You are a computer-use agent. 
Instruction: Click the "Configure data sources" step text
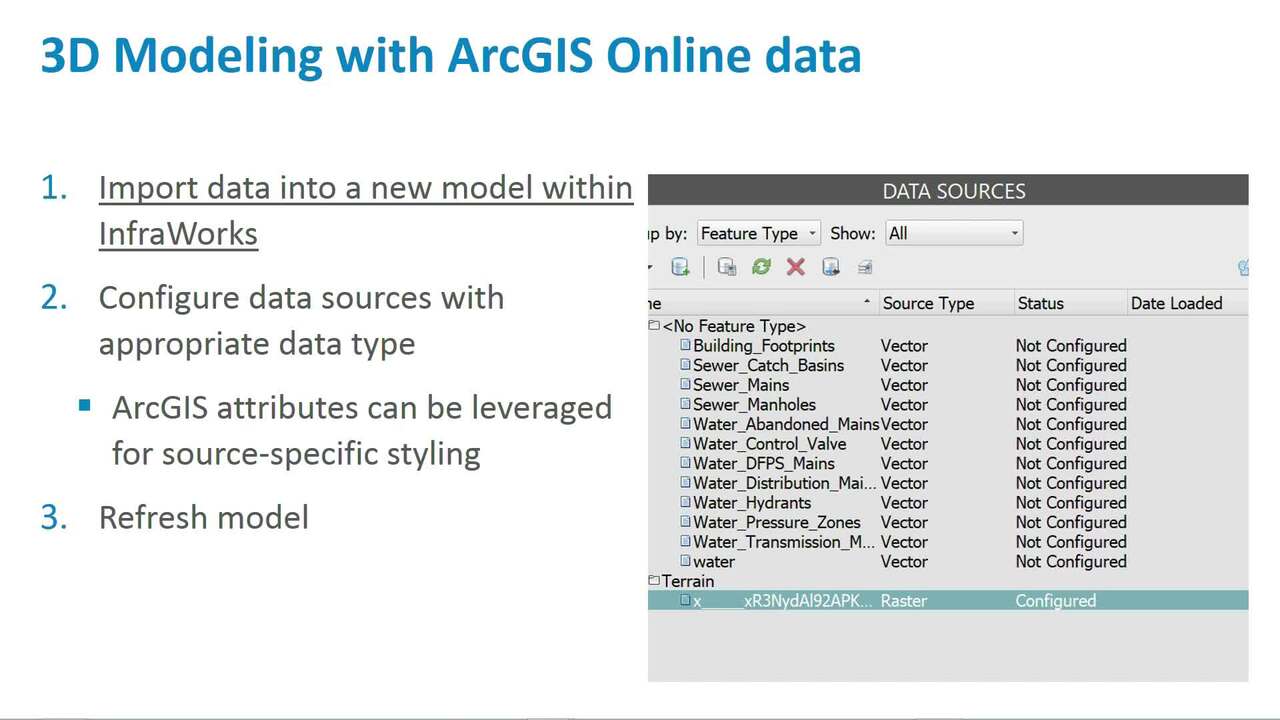click(301, 320)
